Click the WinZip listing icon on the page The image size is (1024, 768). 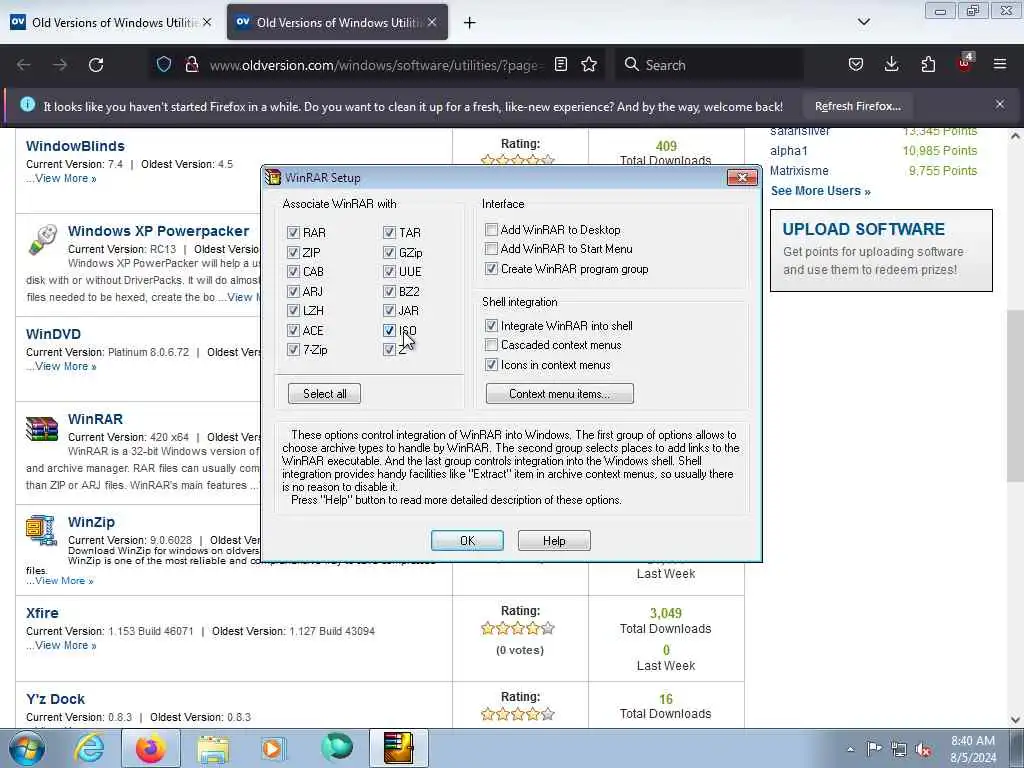(x=41, y=530)
